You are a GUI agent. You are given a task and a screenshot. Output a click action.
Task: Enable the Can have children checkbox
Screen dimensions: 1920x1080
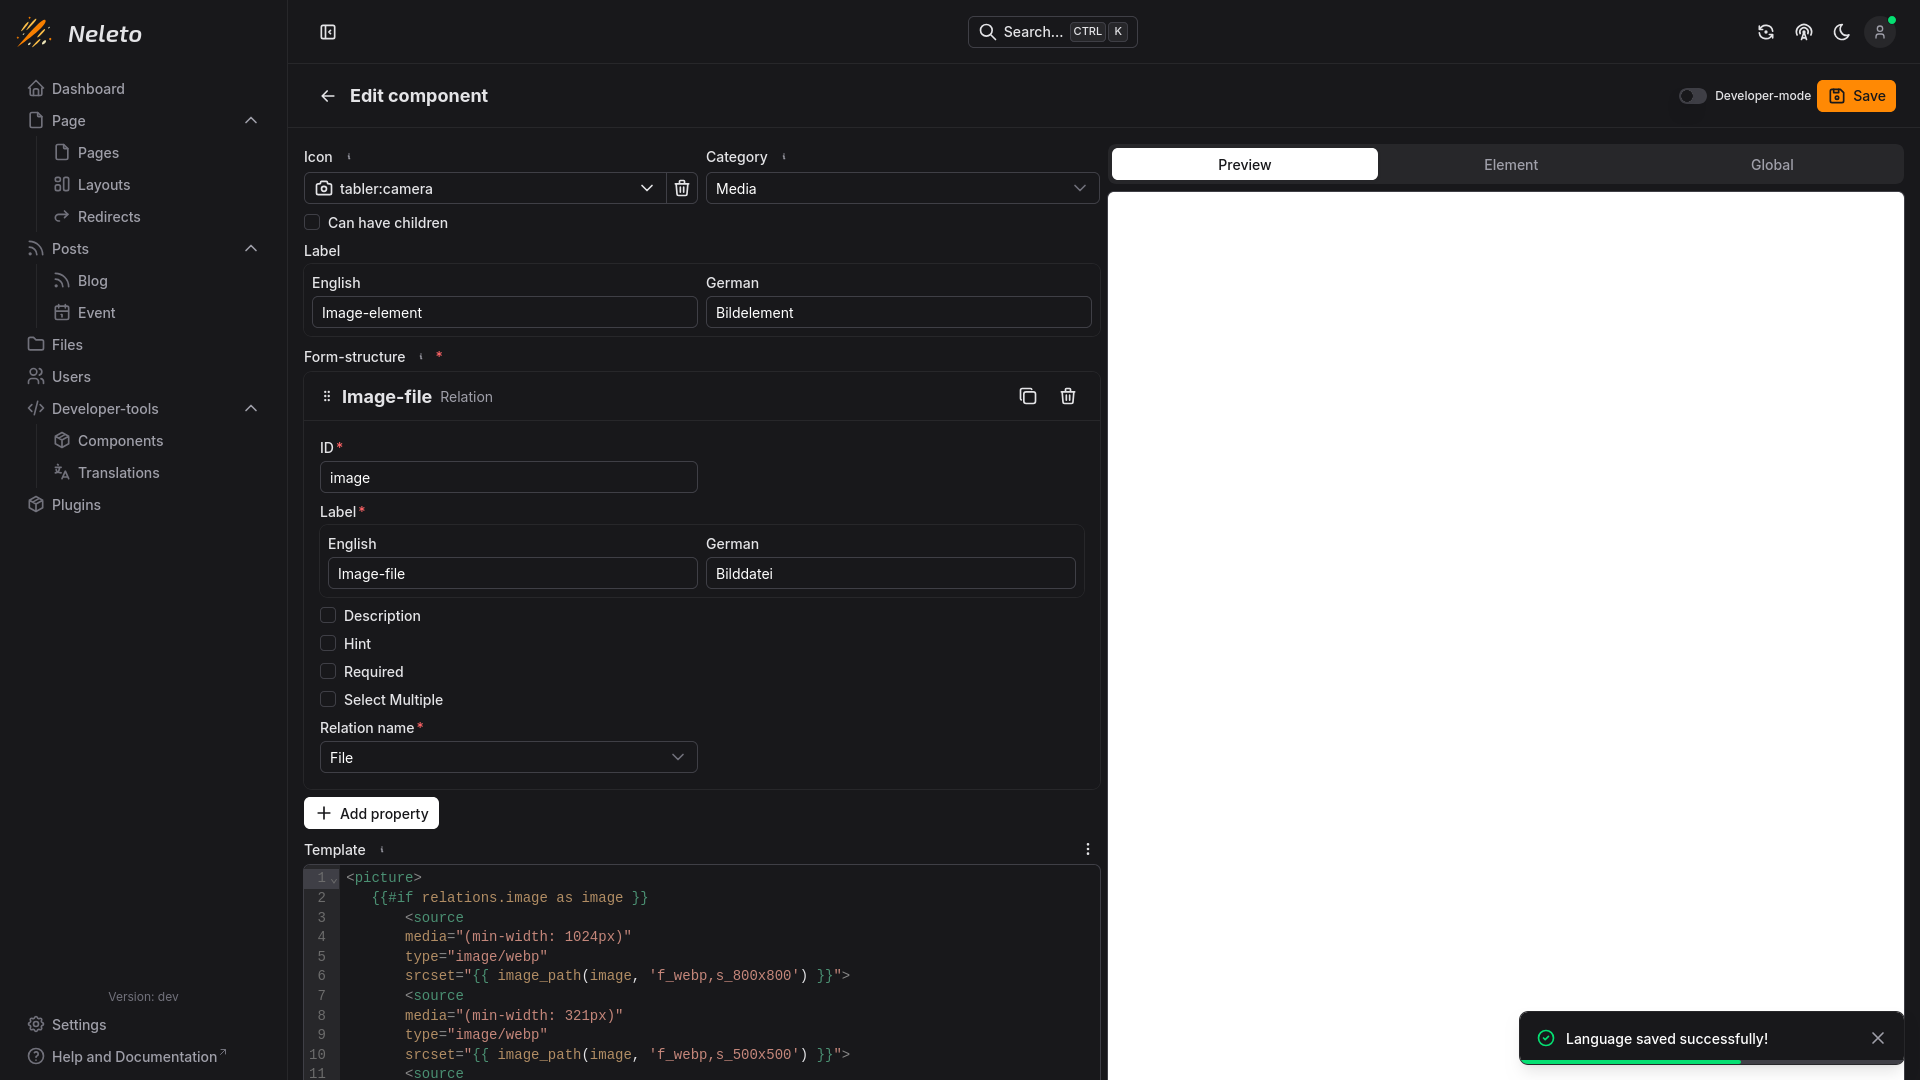pyautogui.click(x=313, y=222)
